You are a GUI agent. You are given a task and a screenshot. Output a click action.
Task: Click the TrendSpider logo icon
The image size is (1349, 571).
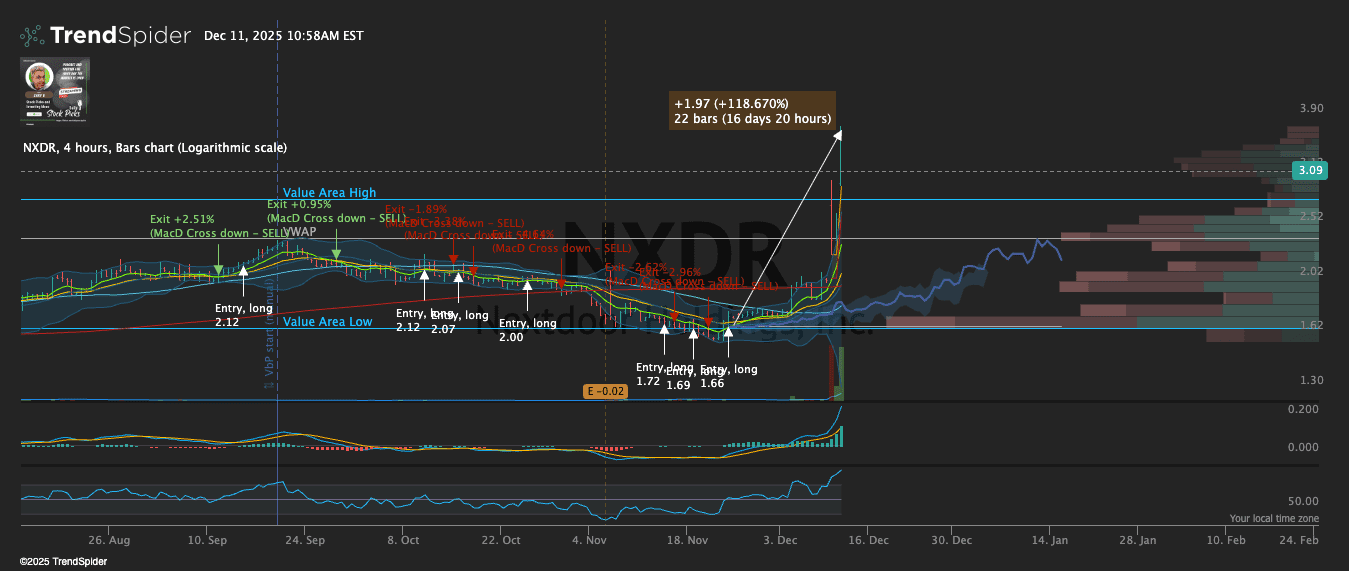(x=32, y=36)
